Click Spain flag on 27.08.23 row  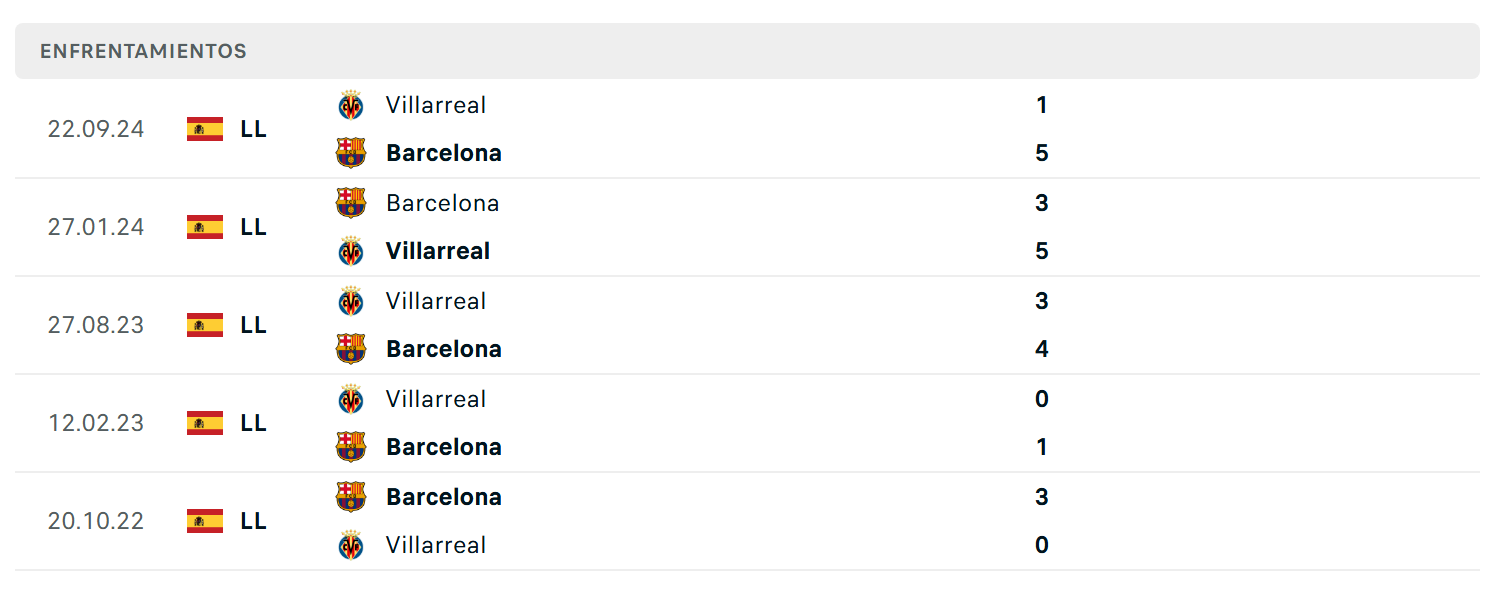[x=205, y=325]
